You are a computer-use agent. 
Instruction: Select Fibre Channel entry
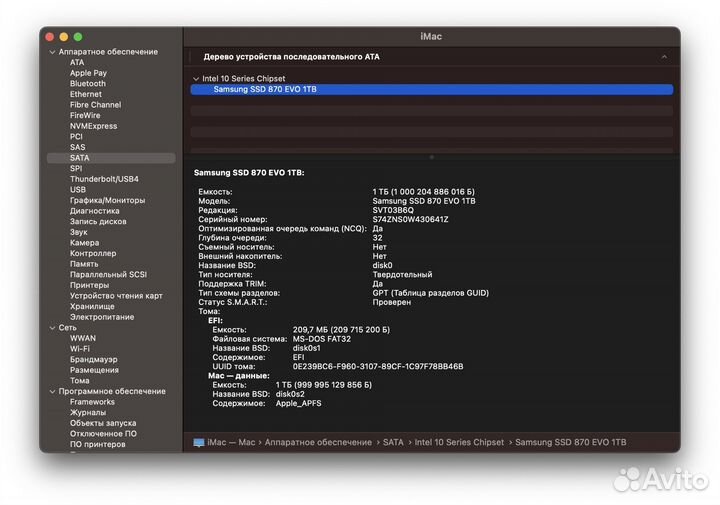coord(96,105)
